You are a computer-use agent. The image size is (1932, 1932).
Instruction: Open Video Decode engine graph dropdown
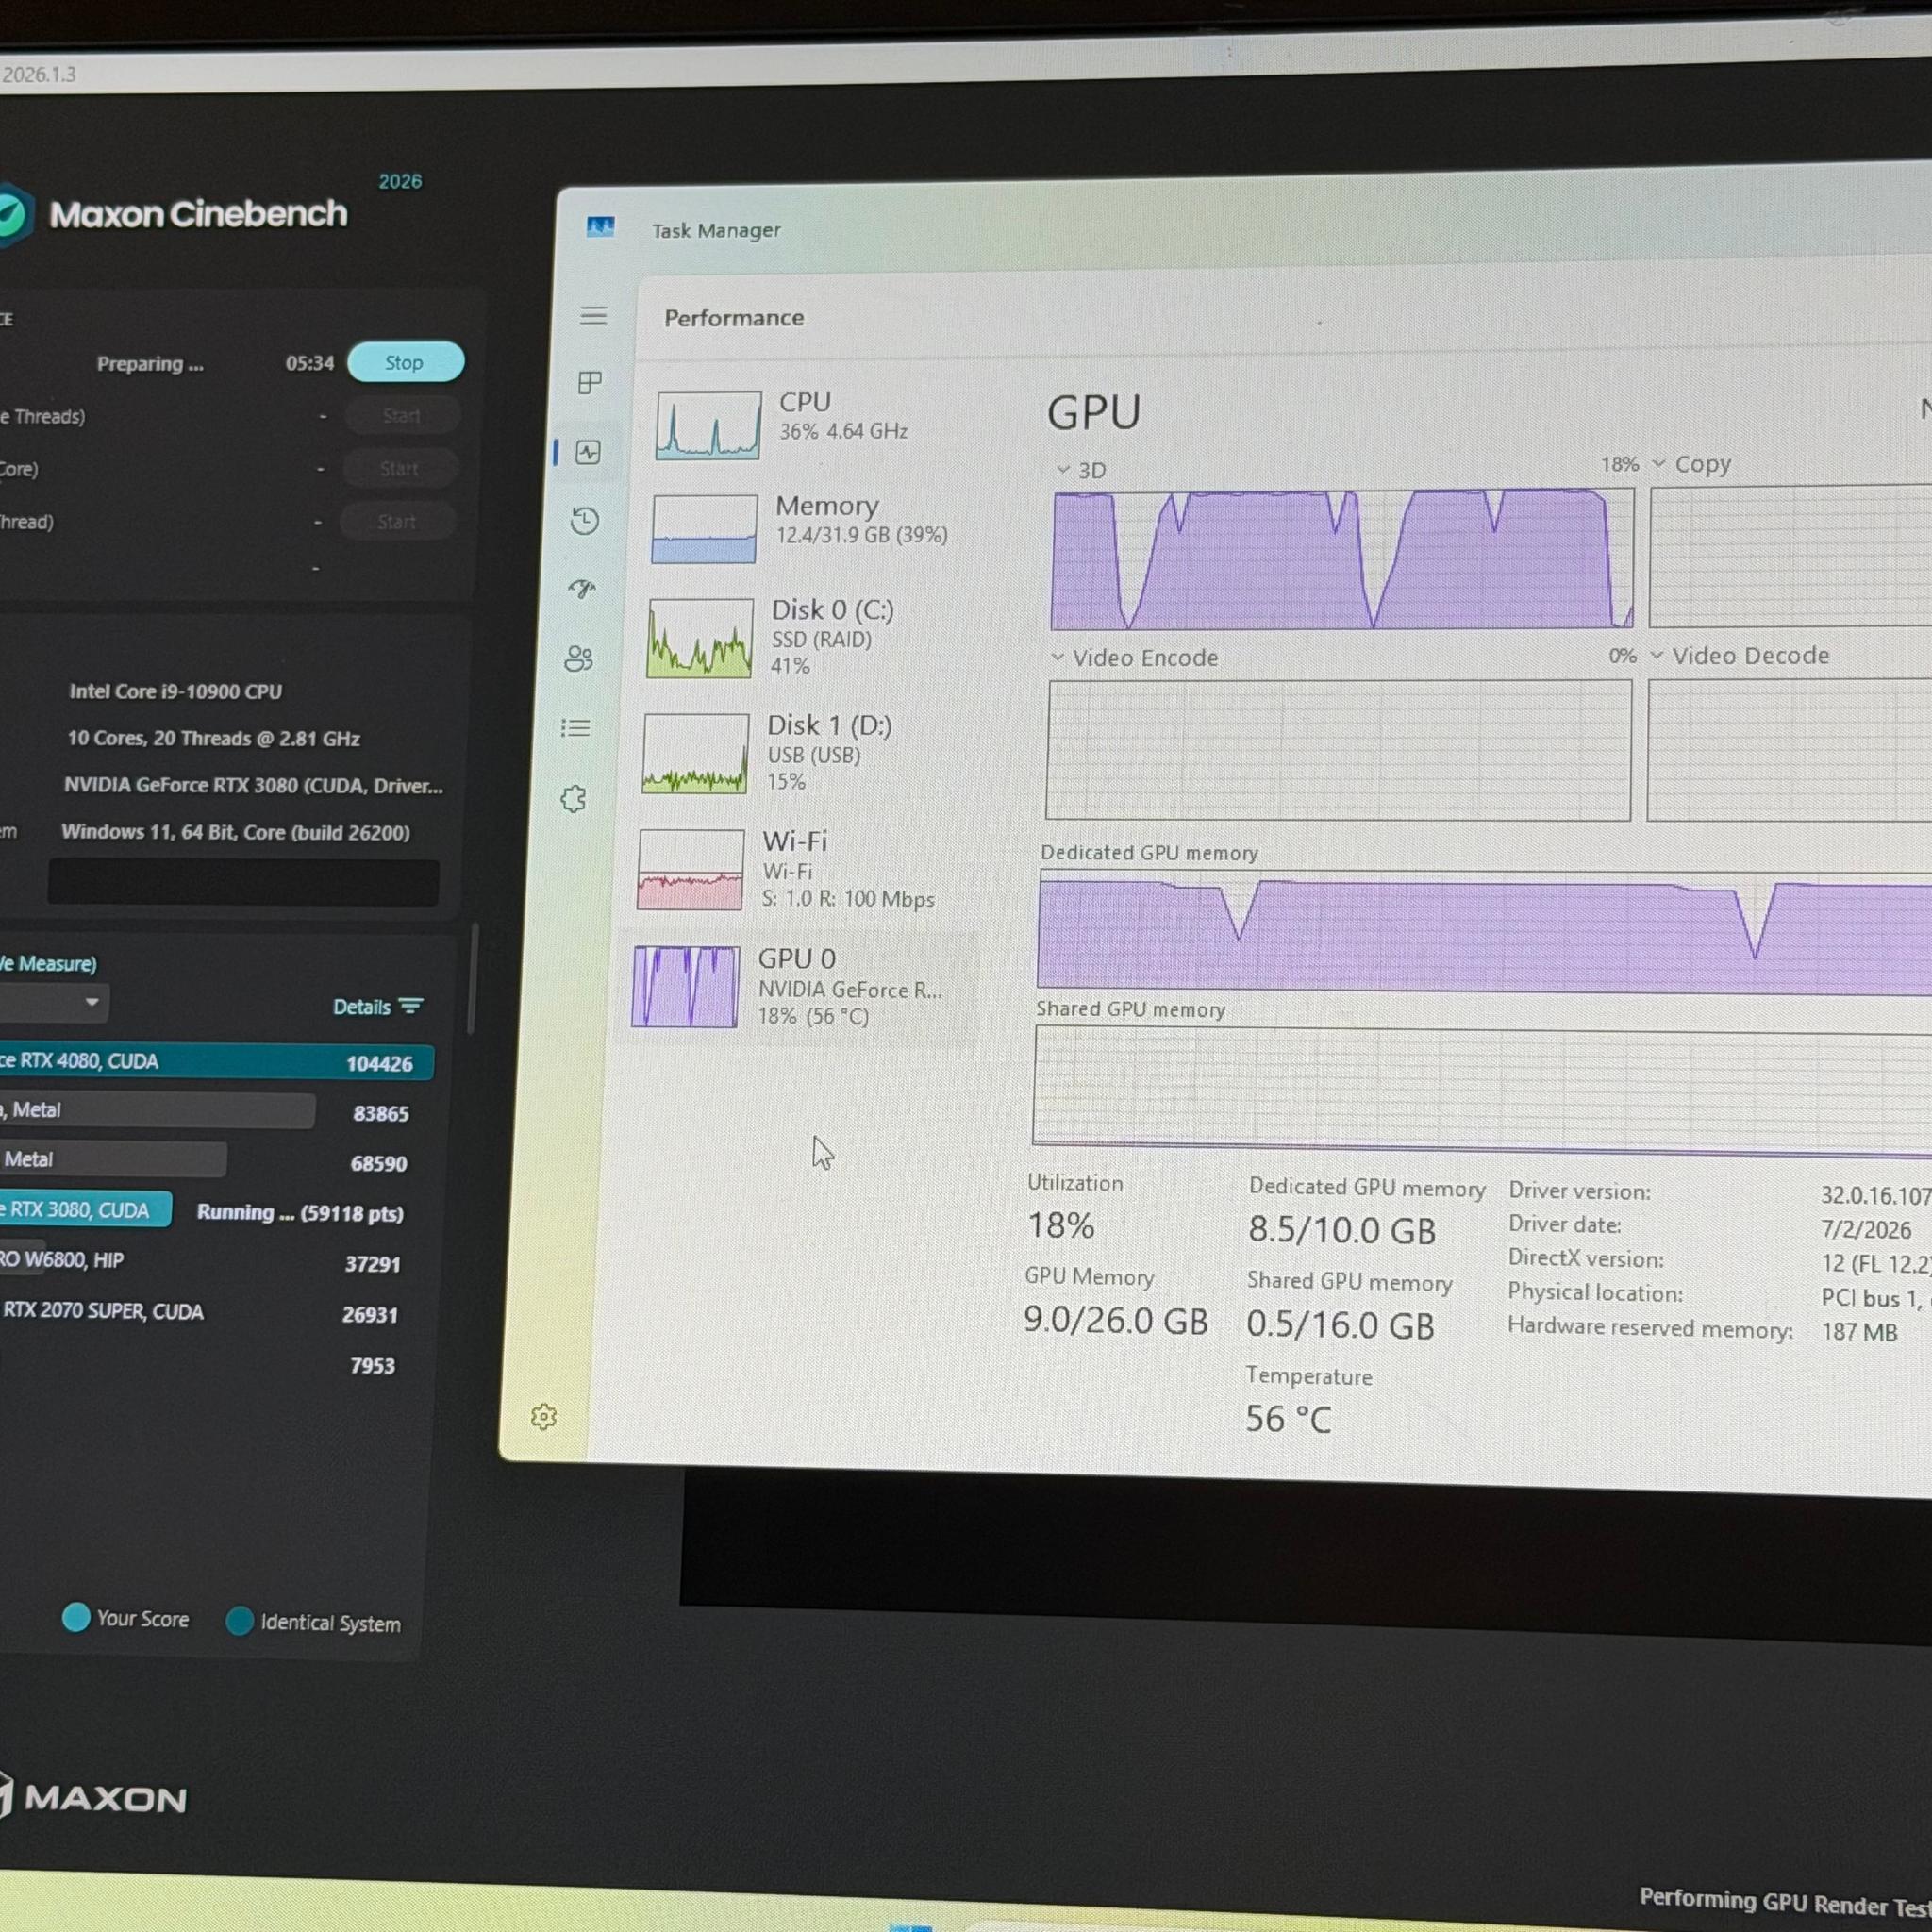[1657, 655]
